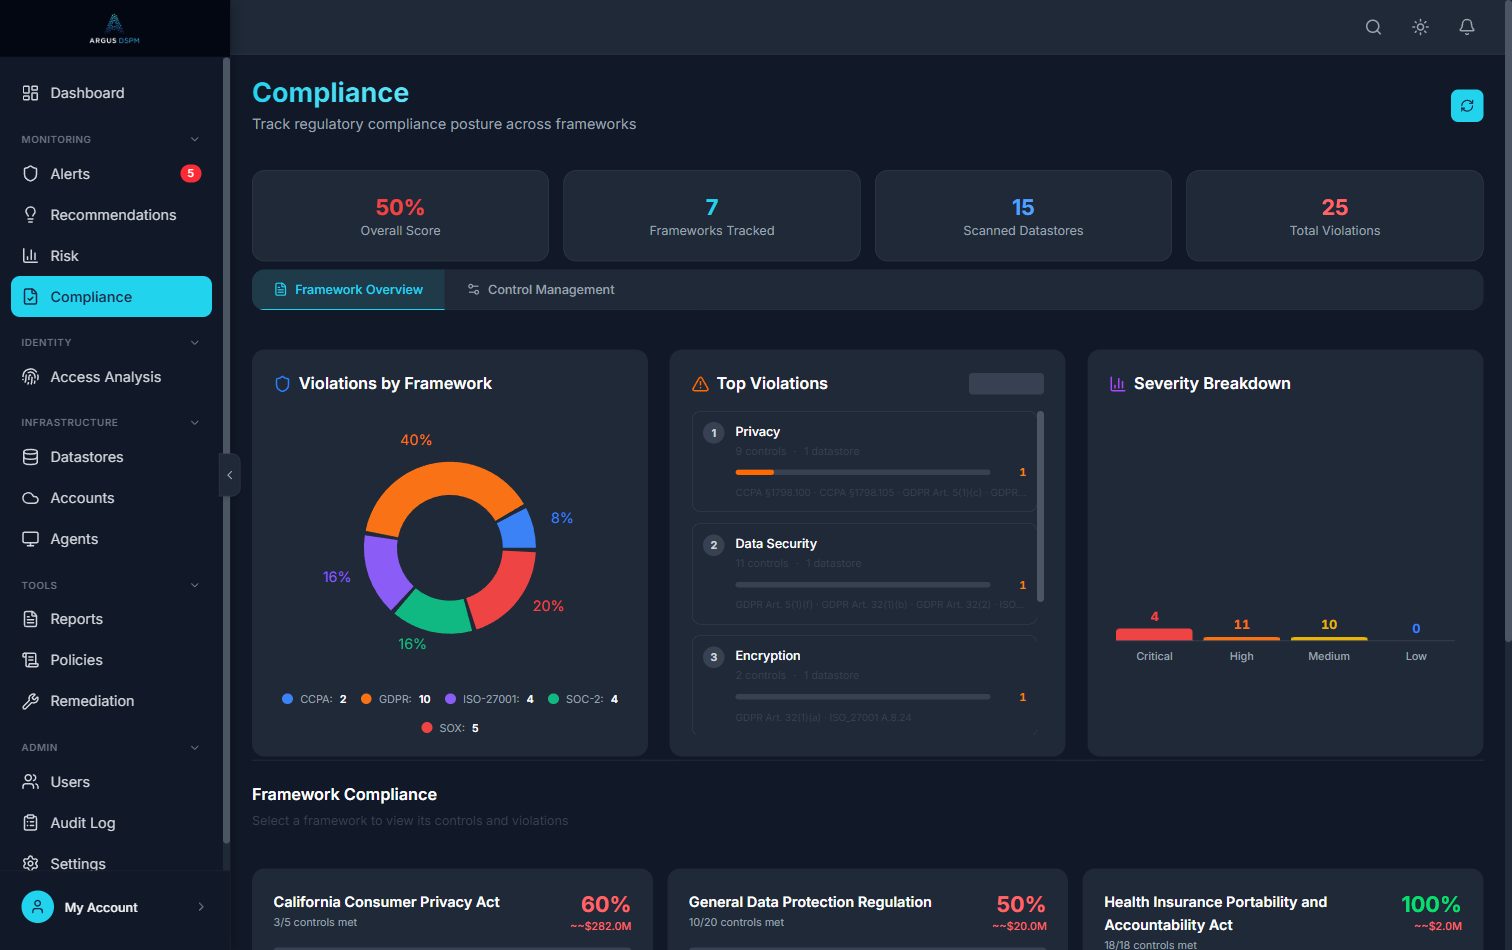Click the Alerts badge showing 5
The height and width of the screenshot is (950, 1512).
click(190, 174)
